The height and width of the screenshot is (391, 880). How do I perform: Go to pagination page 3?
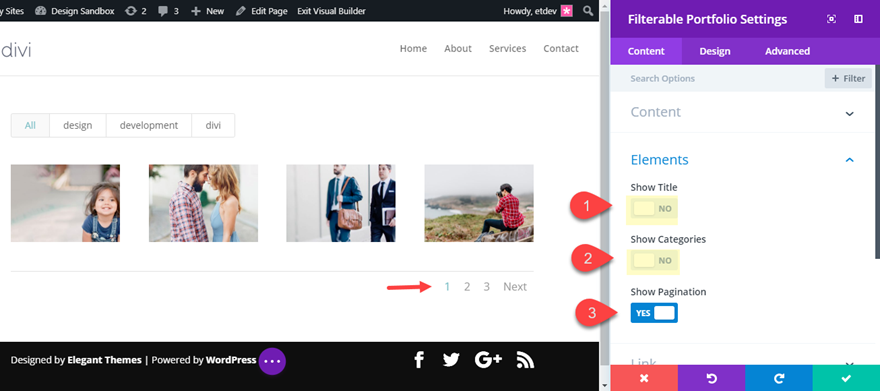coord(487,287)
